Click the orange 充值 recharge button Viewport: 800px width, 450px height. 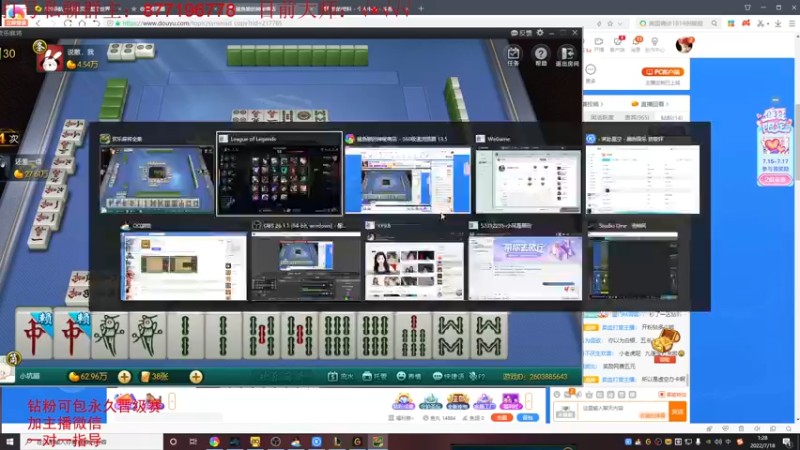(x=502, y=417)
